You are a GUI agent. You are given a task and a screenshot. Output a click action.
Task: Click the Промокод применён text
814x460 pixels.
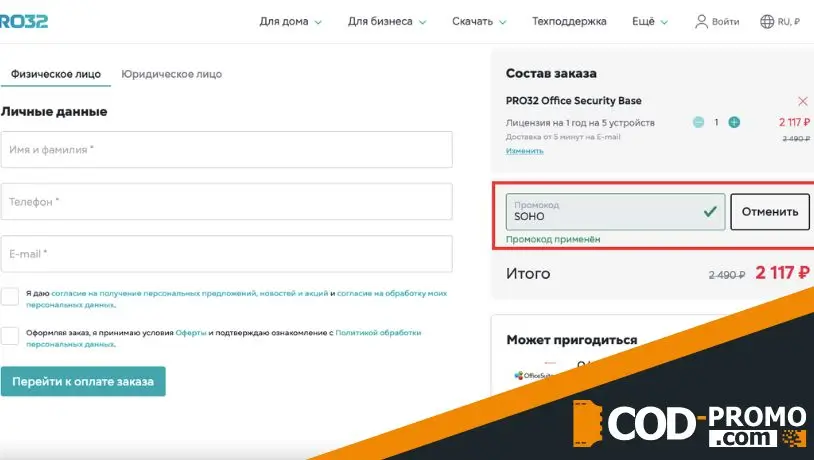coord(553,239)
